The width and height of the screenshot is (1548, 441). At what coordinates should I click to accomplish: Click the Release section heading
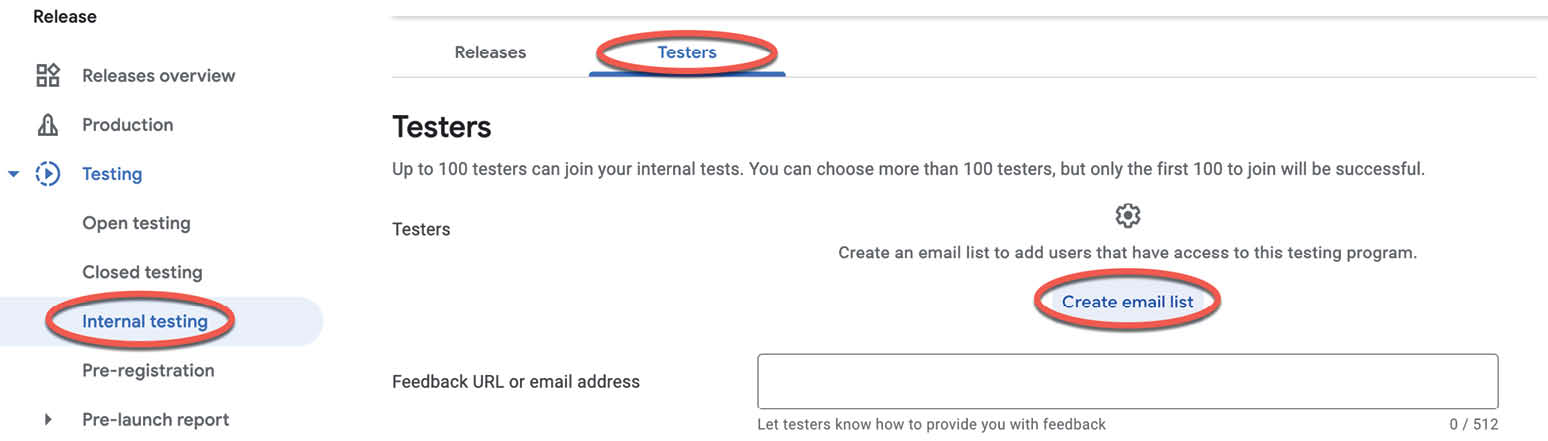(65, 17)
